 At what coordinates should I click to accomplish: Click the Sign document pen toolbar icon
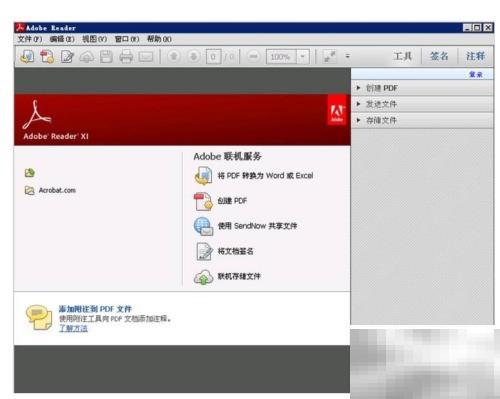[67, 57]
